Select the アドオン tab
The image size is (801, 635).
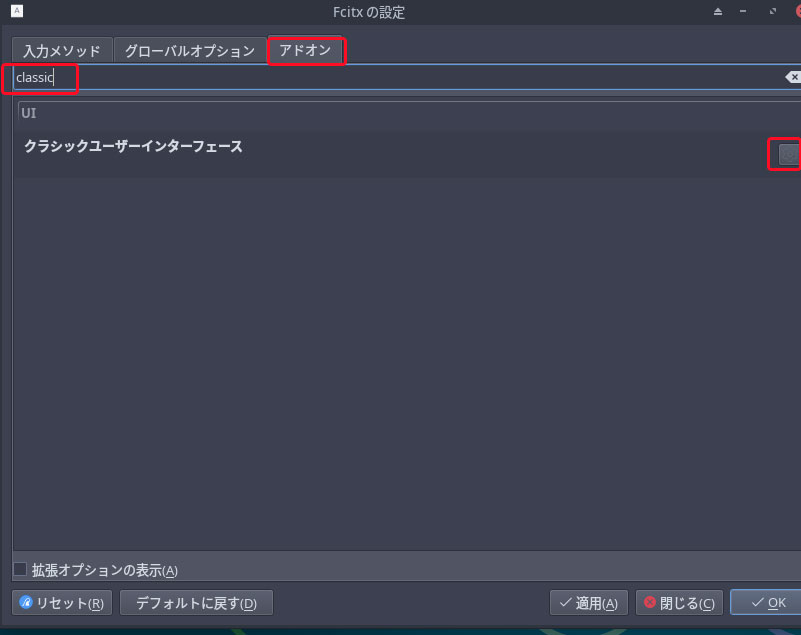pyautogui.click(x=305, y=50)
